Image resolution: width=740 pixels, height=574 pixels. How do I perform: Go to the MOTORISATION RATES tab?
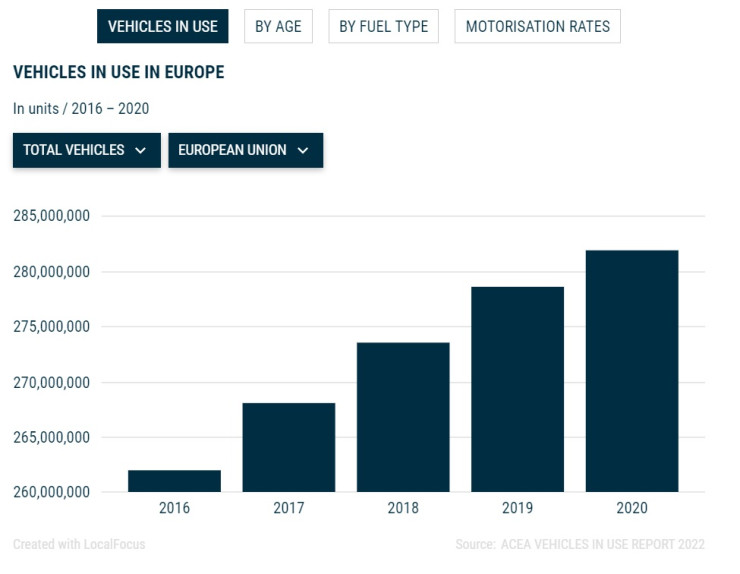[x=537, y=27]
